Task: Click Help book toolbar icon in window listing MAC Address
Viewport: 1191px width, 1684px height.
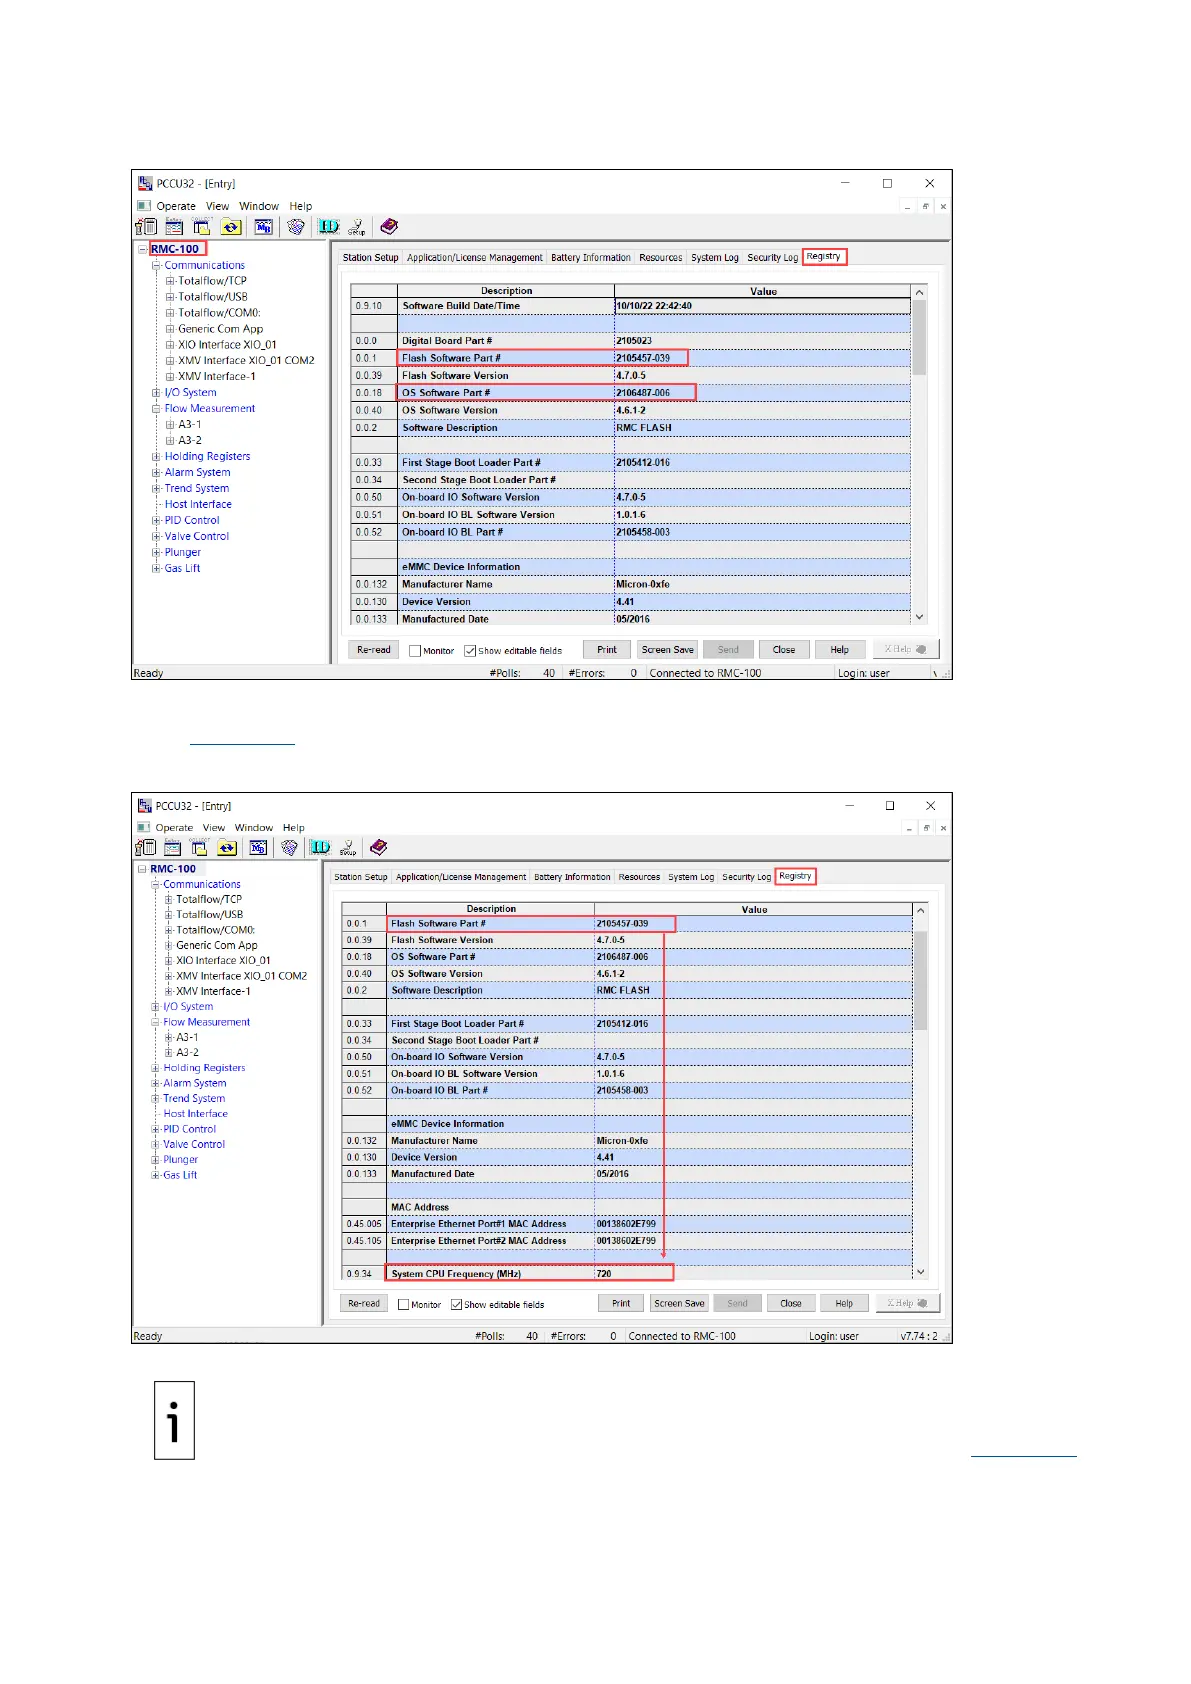Action: point(378,848)
